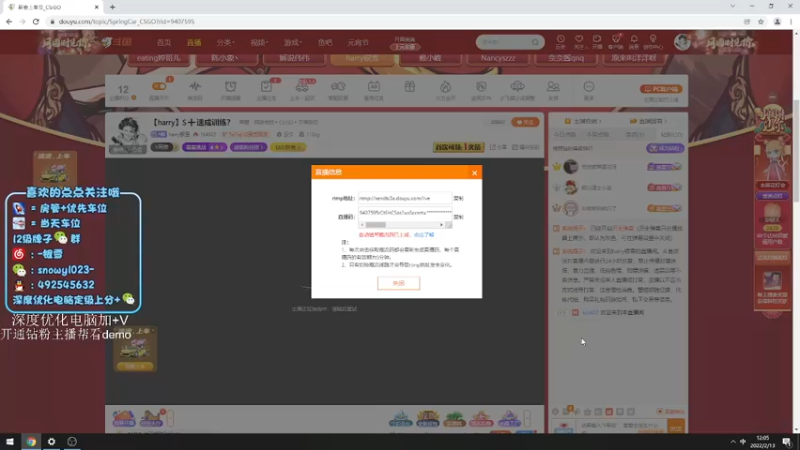This screenshot has width=800, height=450.
Task: Open the 'more' ellipsis icon in streamer toolbar
Action: coord(589,87)
